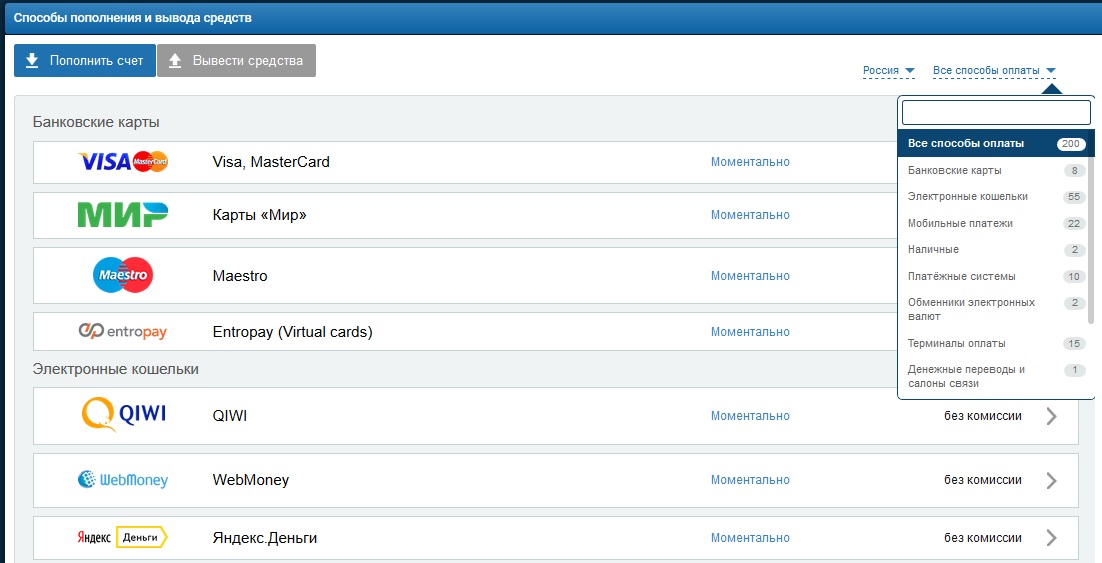This screenshot has height=563, width=1102.
Task: Expand the Россия country dropdown
Action: click(x=888, y=71)
